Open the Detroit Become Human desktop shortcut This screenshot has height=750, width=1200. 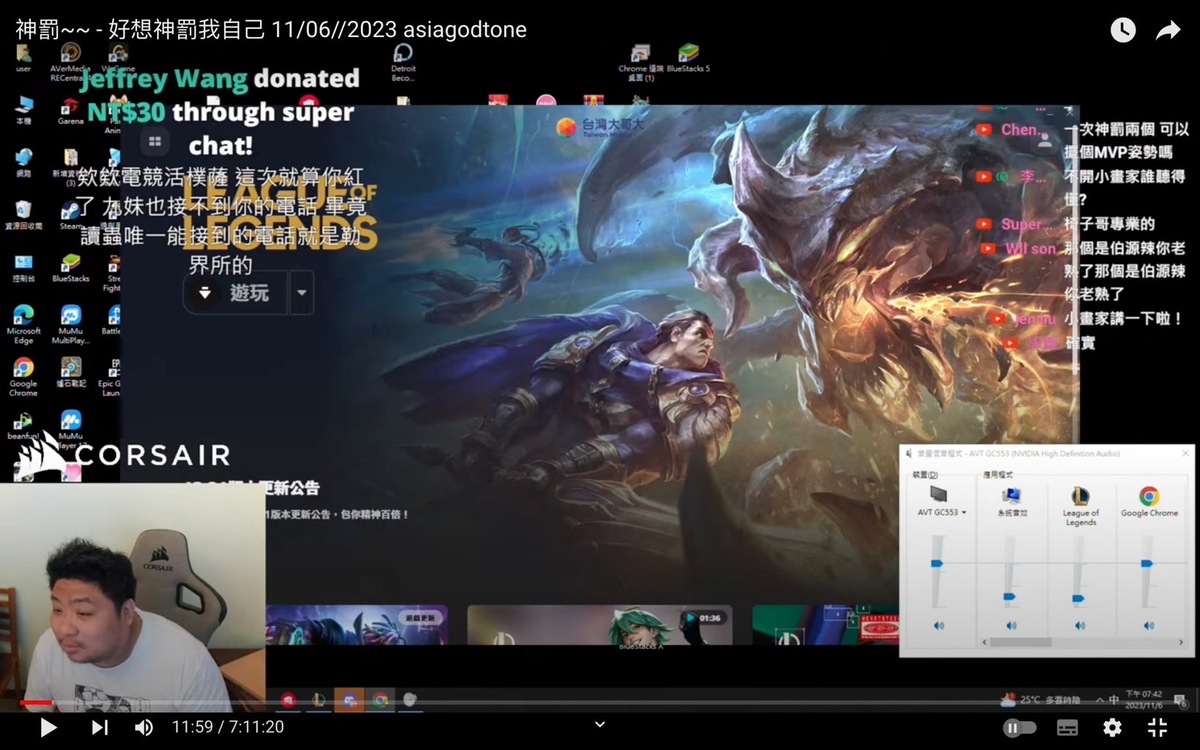[x=403, y=62]
